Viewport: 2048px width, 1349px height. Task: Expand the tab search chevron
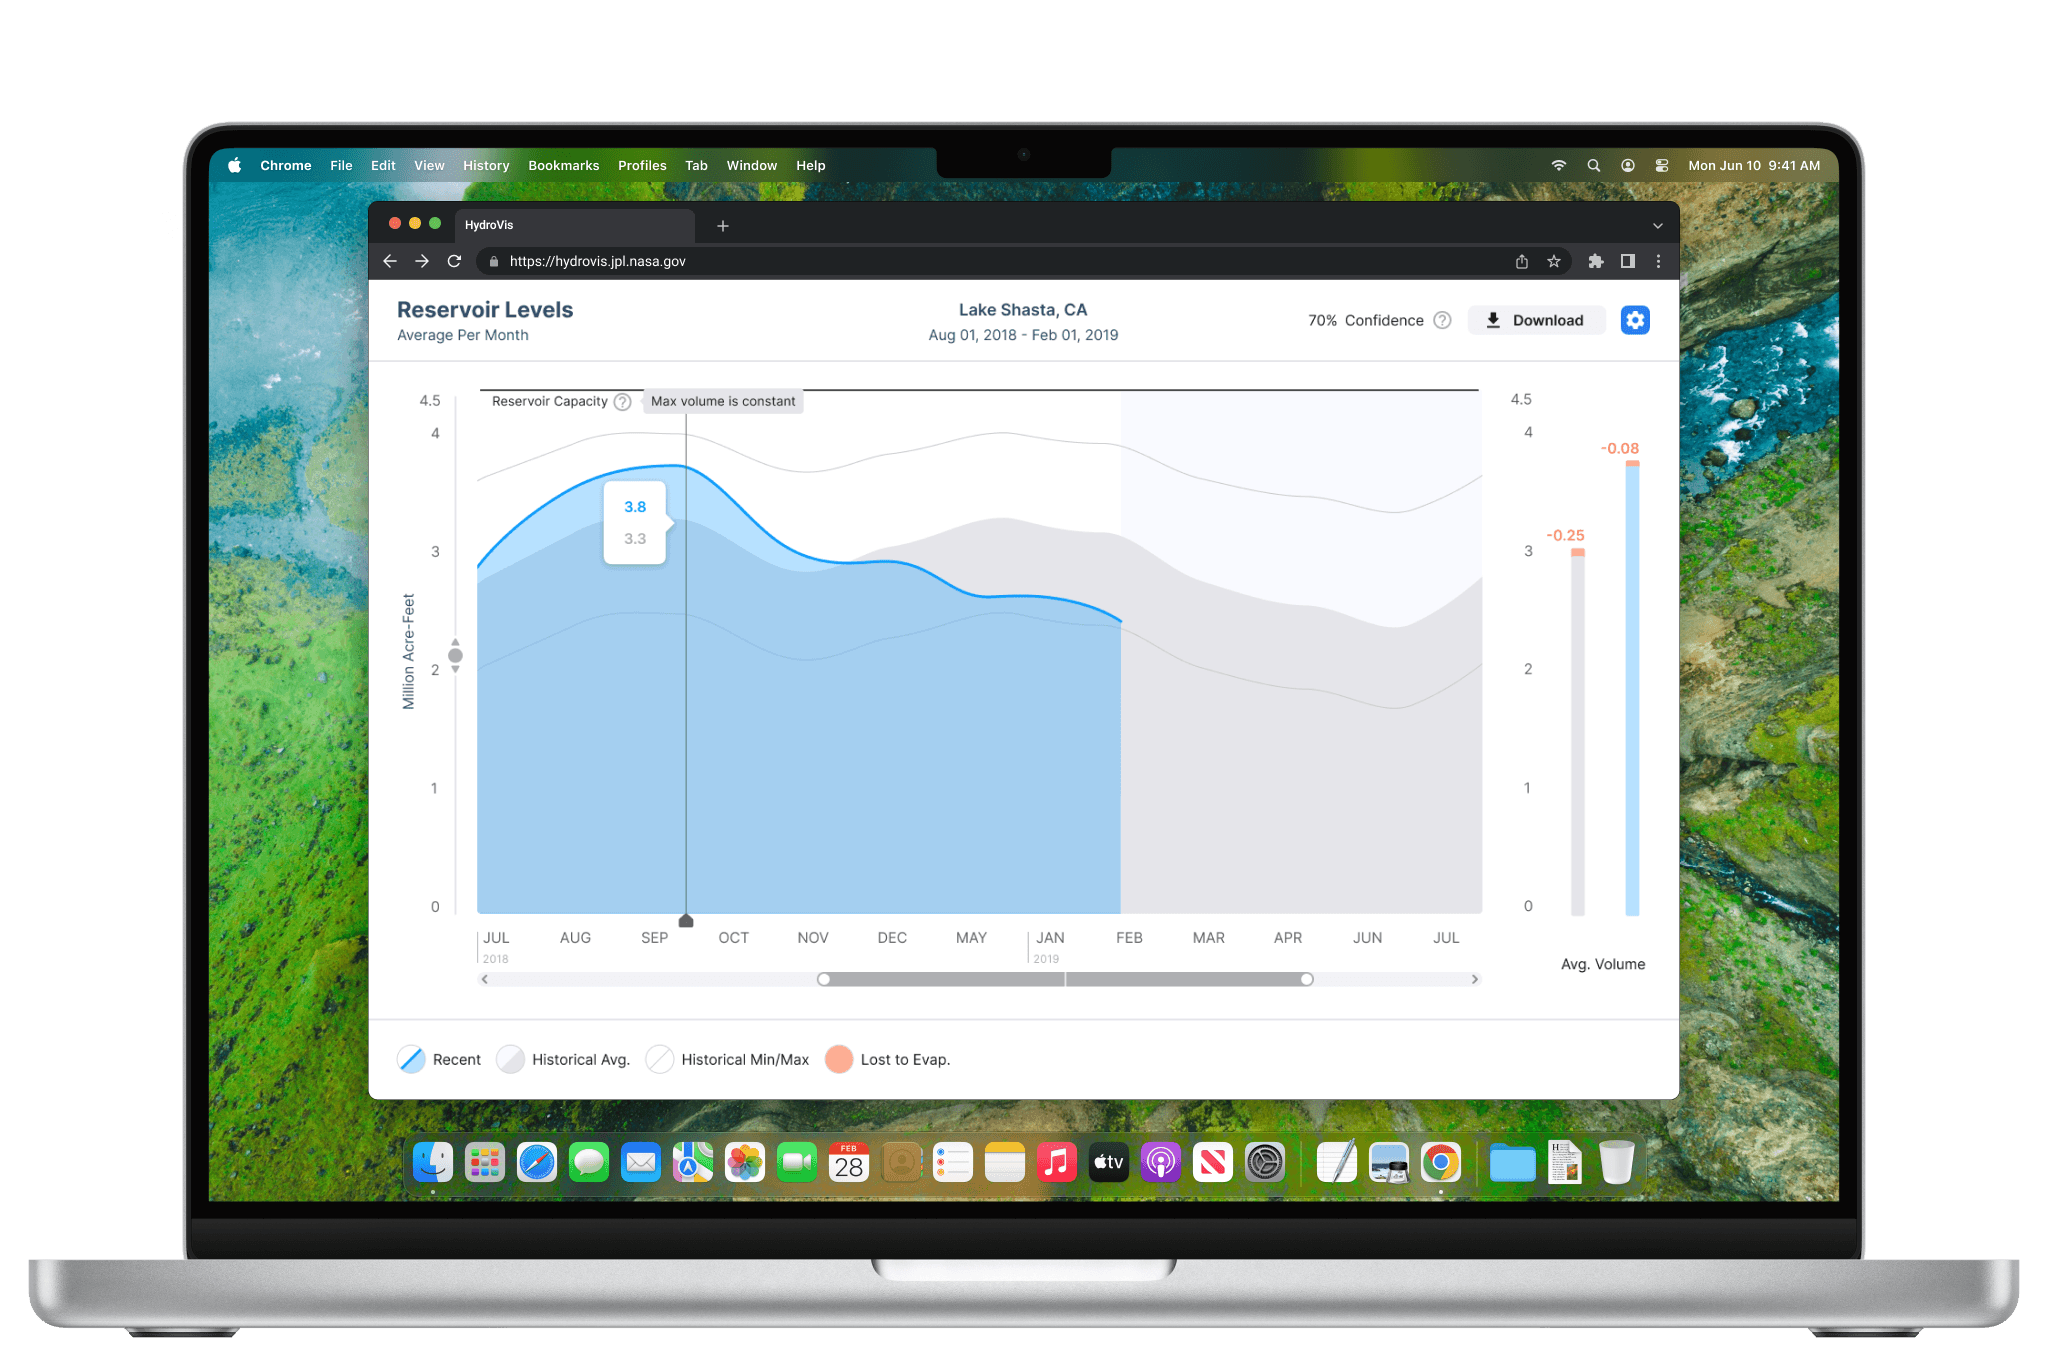(1657, 226)
